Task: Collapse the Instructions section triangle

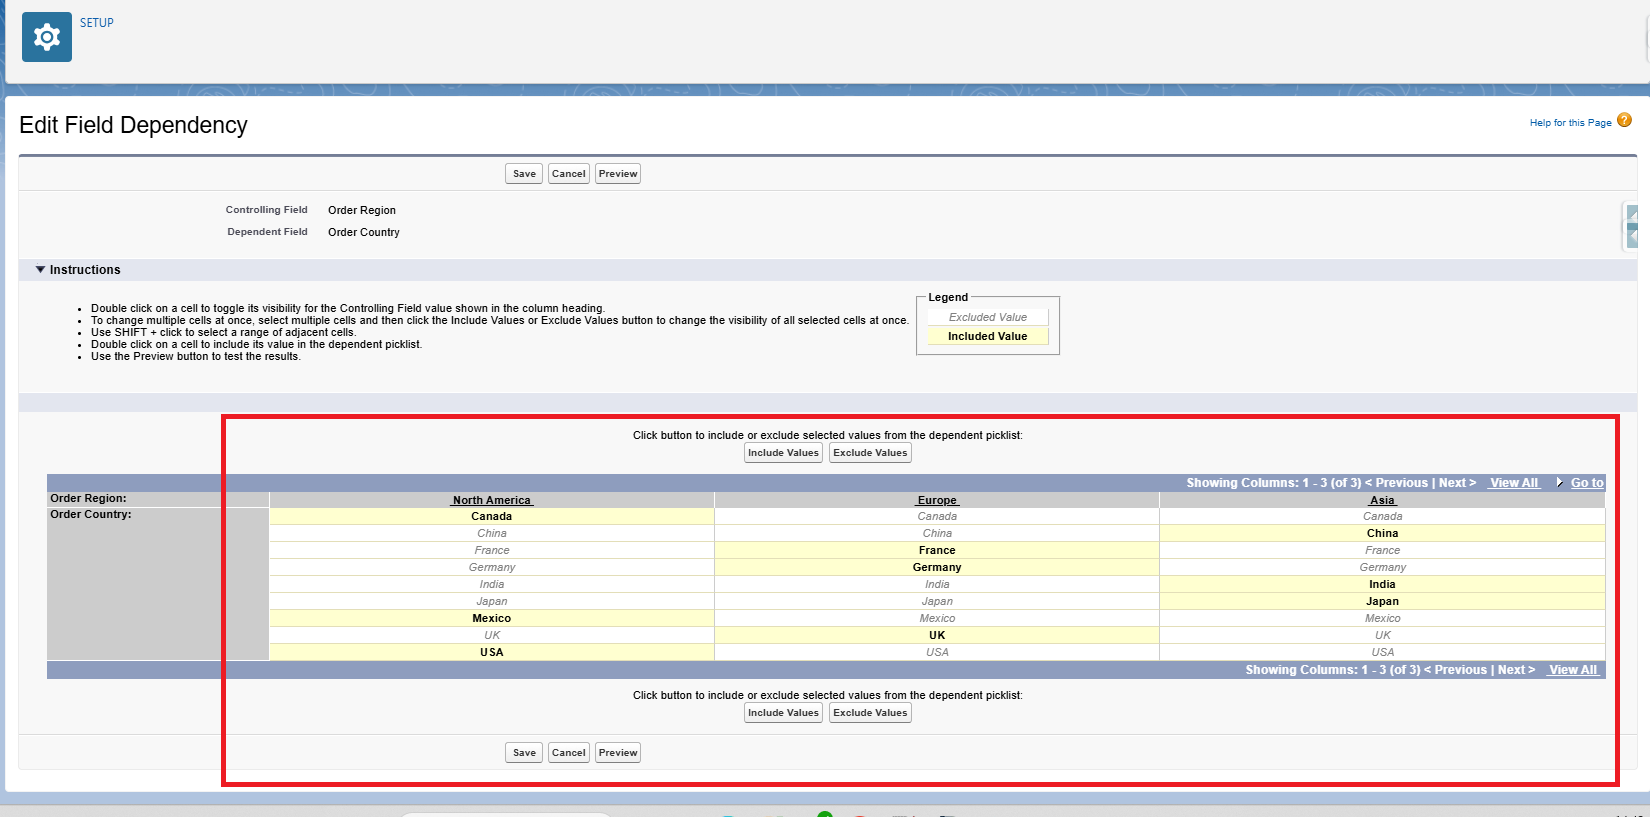Action: pos(40,270)
